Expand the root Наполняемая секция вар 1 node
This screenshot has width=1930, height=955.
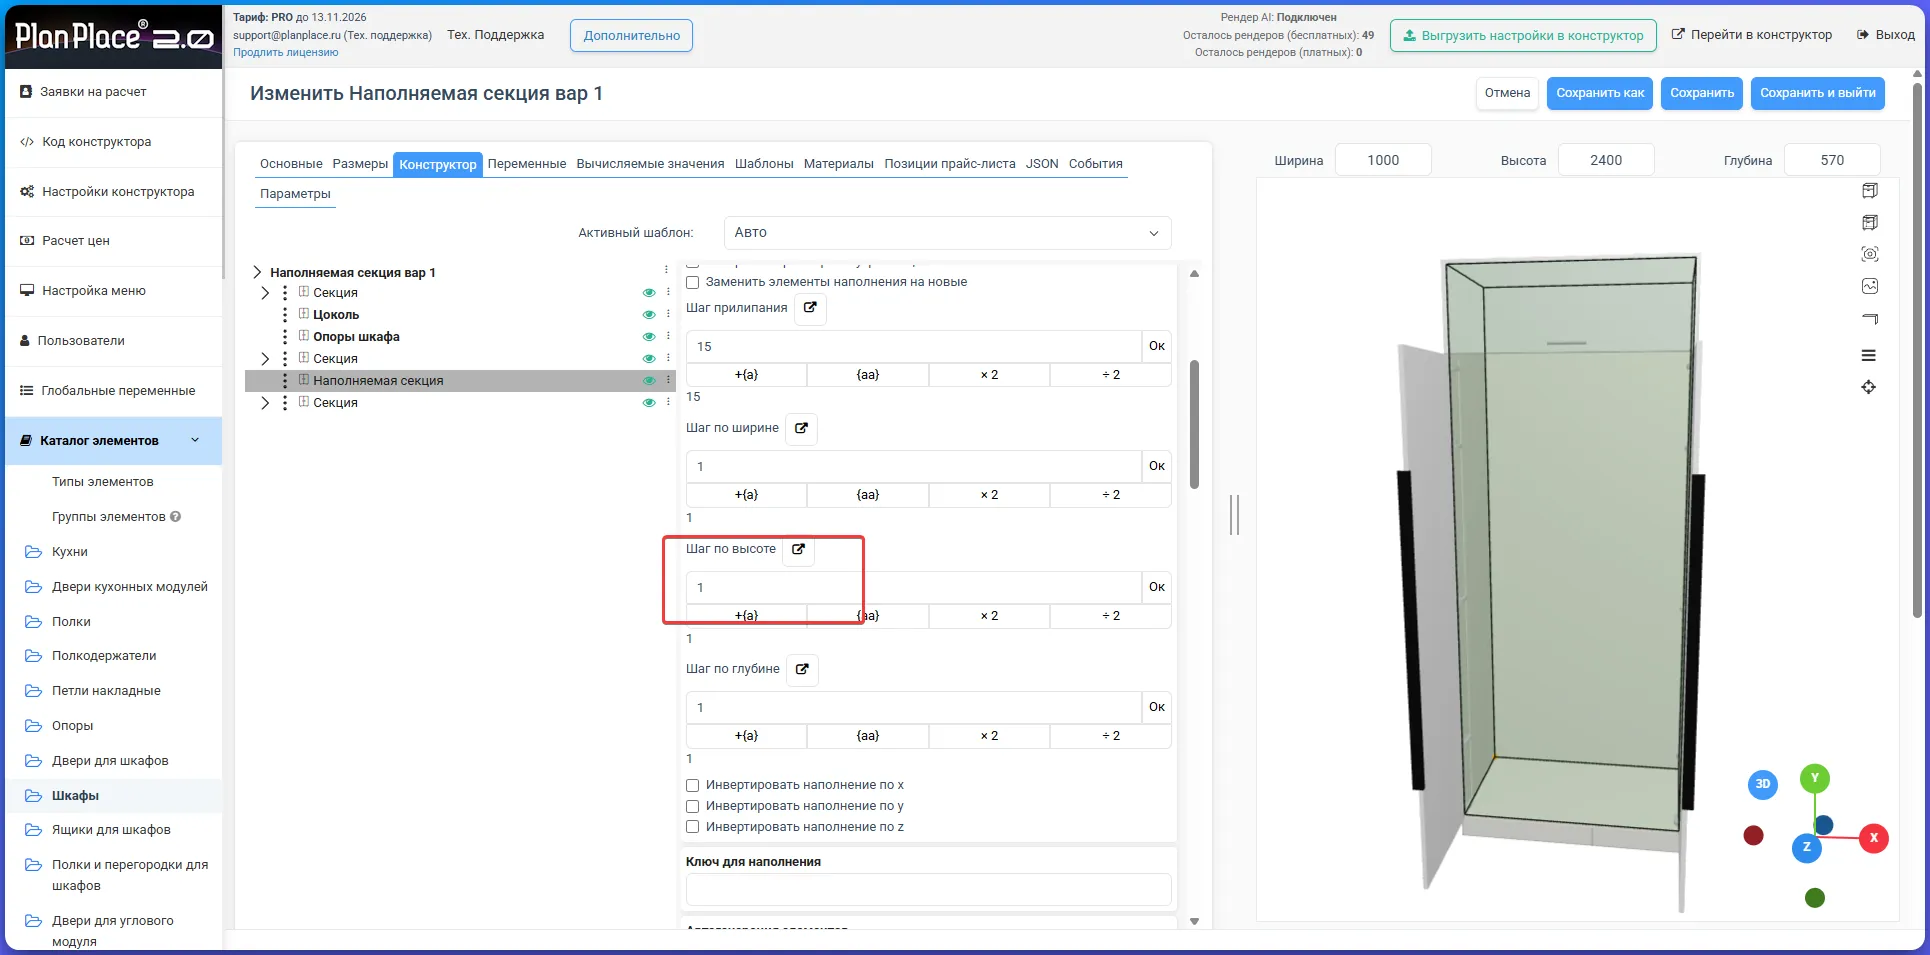pyautogui.click(x=257, y=272)
